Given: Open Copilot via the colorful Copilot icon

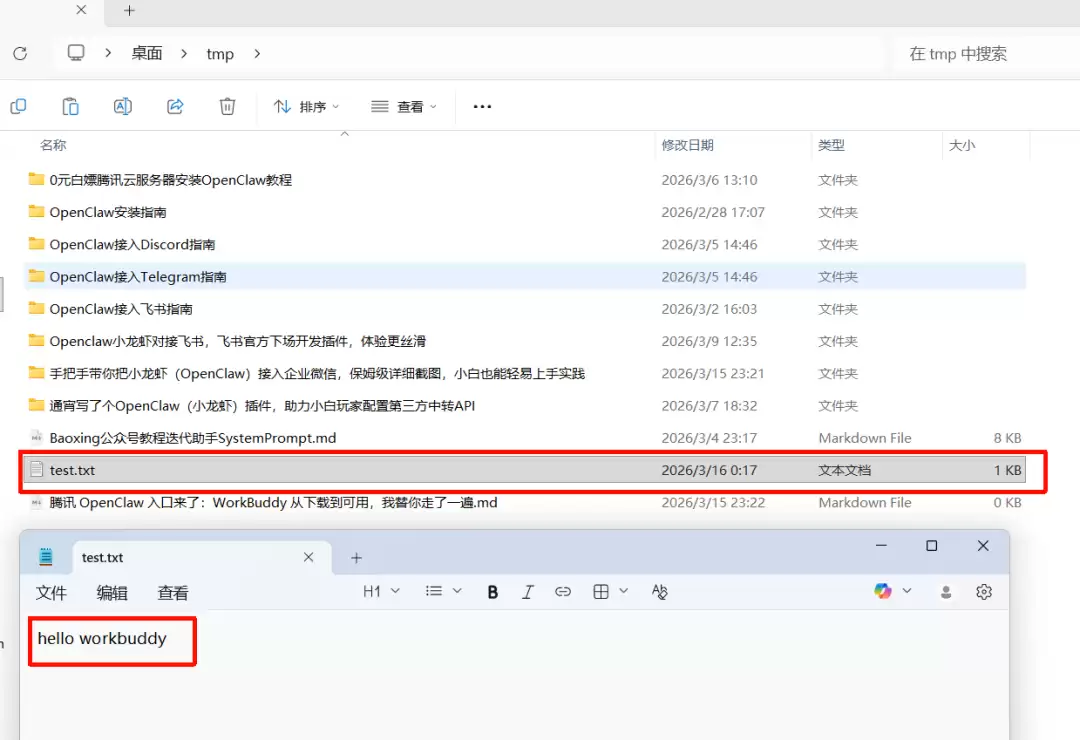Looking at the screenshot, I should pos(884,591).
